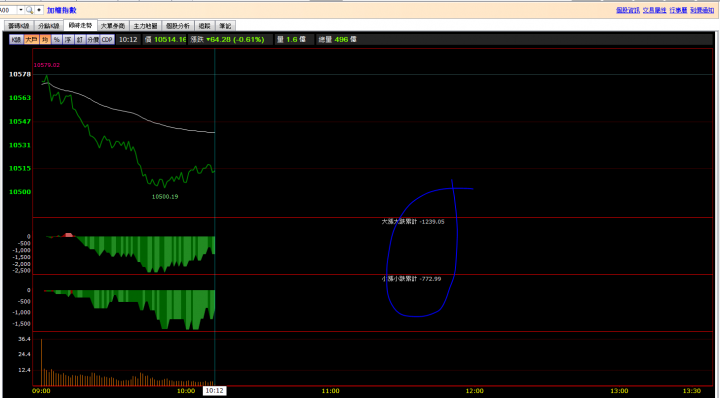Open the 到價通知 price alert link
This screenshot has height=398, width=720.
point(702,10)
